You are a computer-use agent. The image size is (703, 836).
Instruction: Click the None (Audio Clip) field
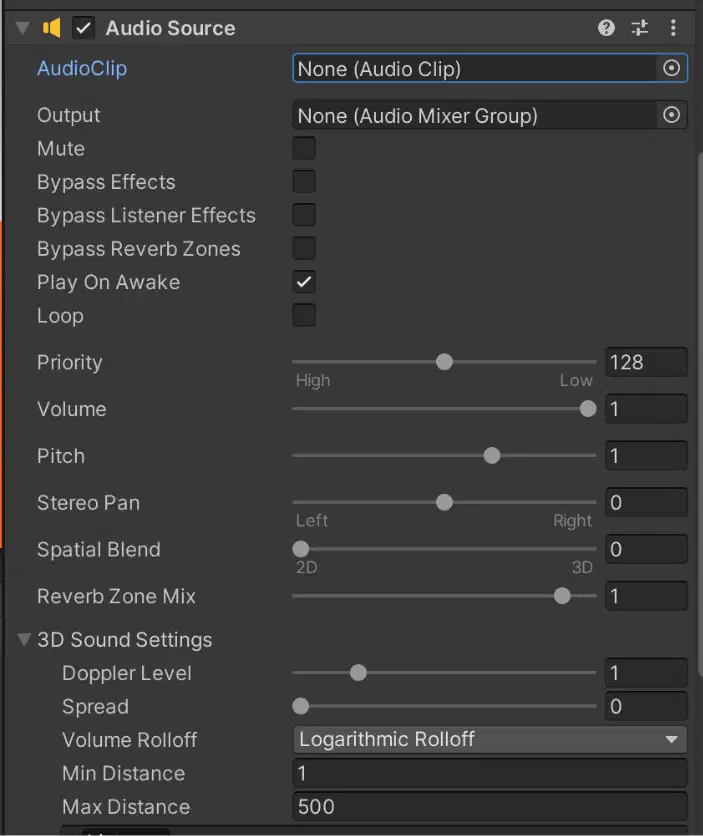(x=474, y=68)
